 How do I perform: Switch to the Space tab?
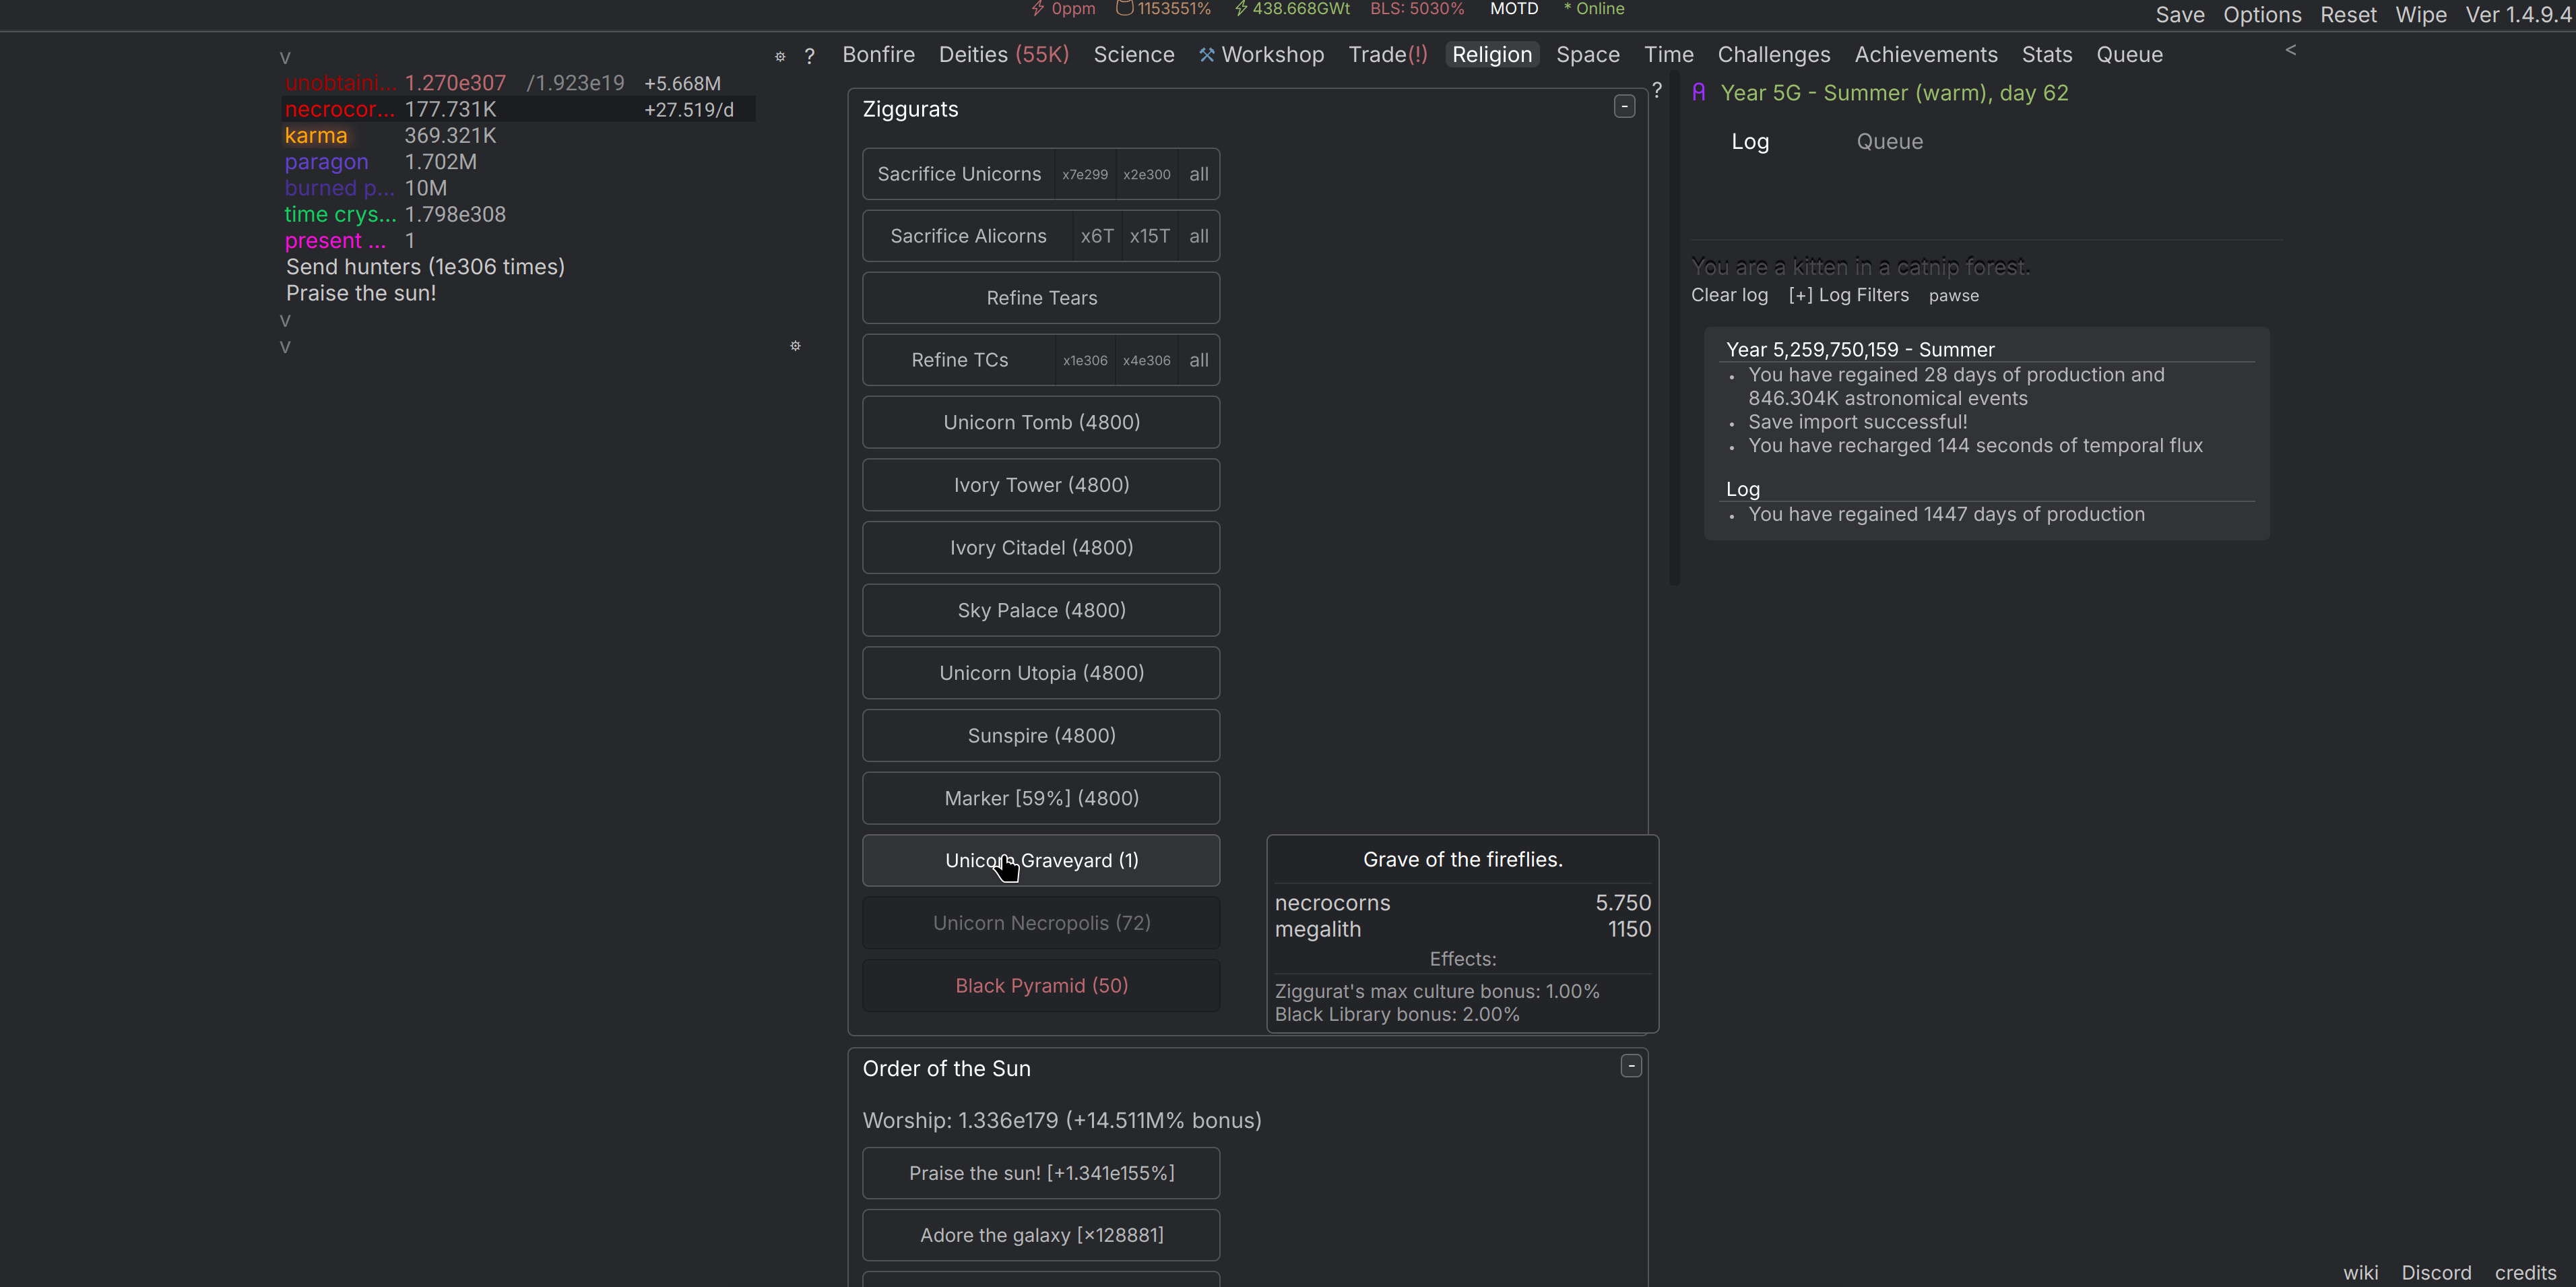point(1588,54)
